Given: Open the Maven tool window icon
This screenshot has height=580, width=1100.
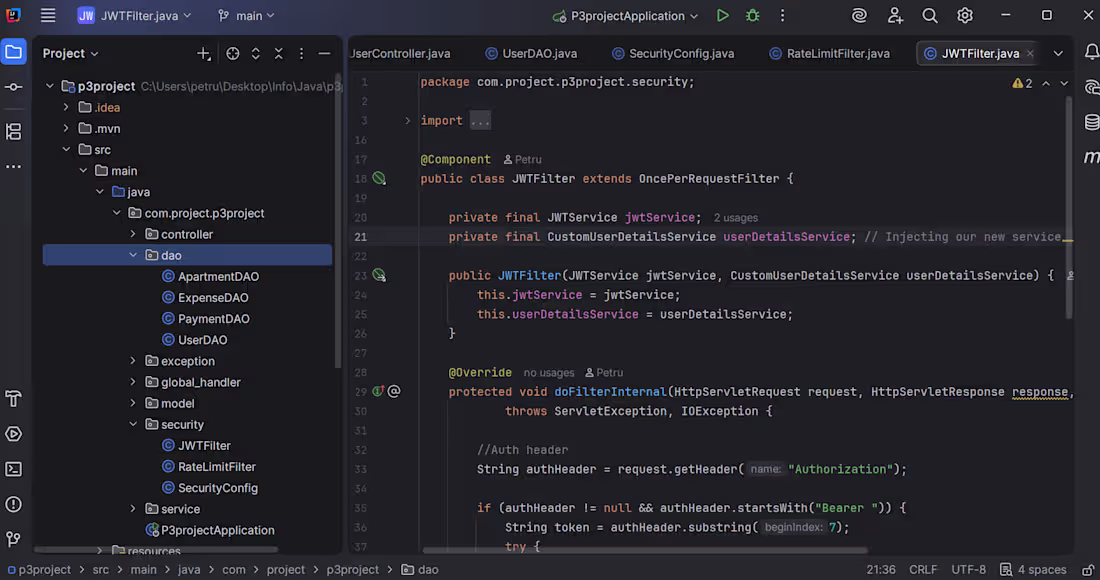Looking at the screenshot, I should (1092, 157).
